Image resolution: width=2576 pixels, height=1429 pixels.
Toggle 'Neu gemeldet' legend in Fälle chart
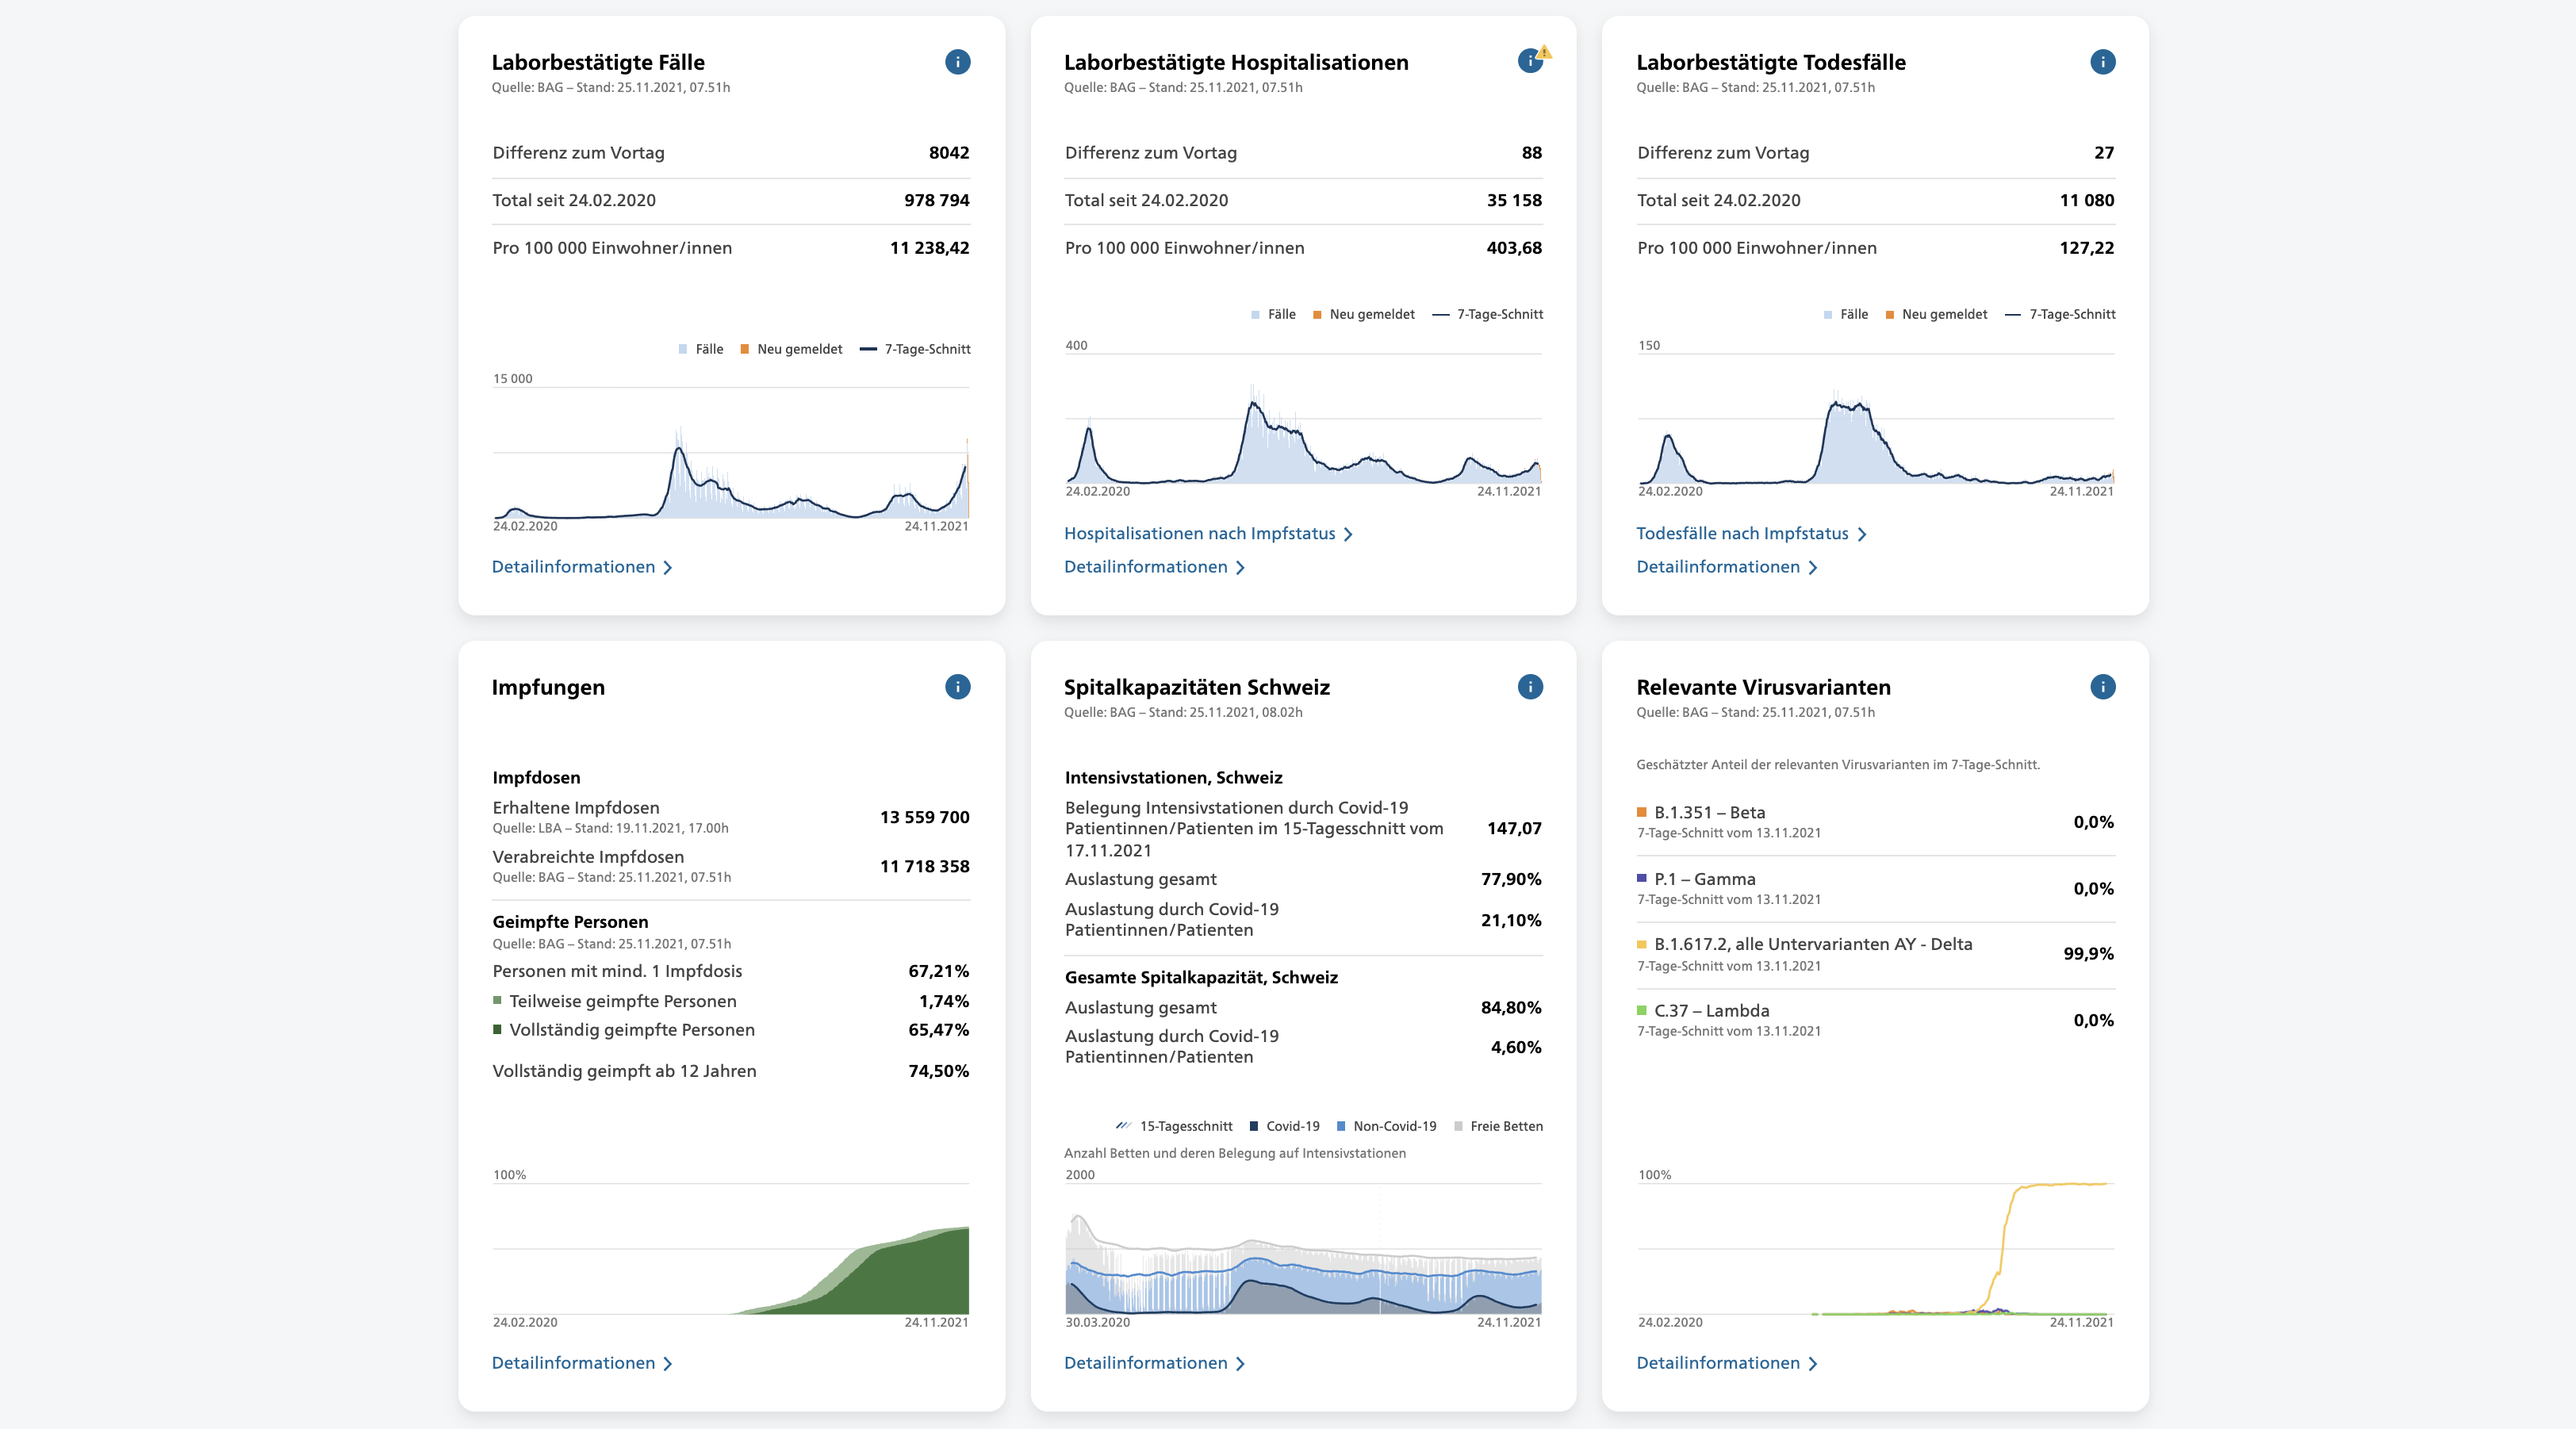[791, 349]
